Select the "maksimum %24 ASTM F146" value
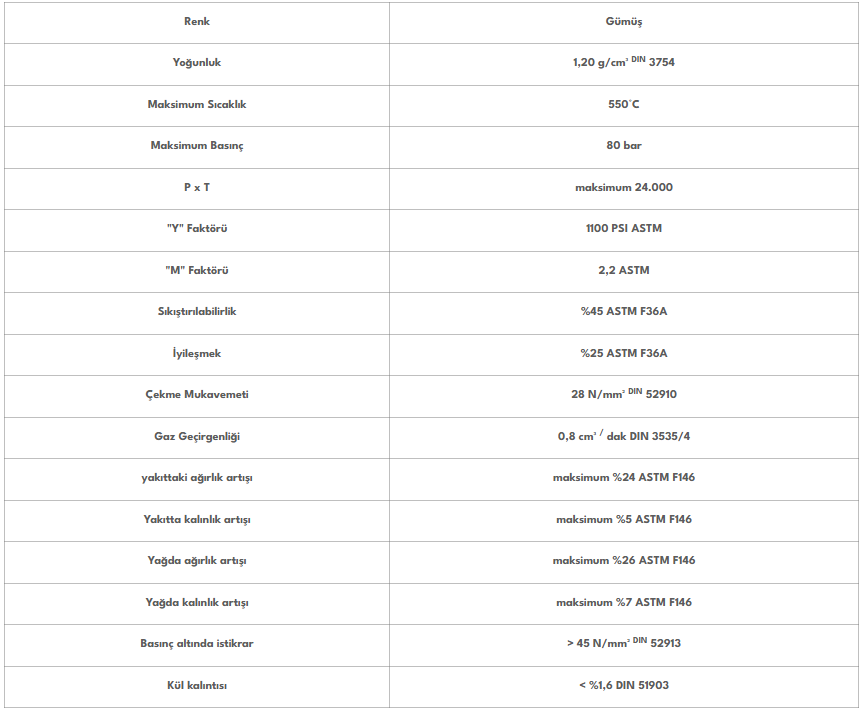The height and width of the screenshot is (714, 862). click(623, 477)
